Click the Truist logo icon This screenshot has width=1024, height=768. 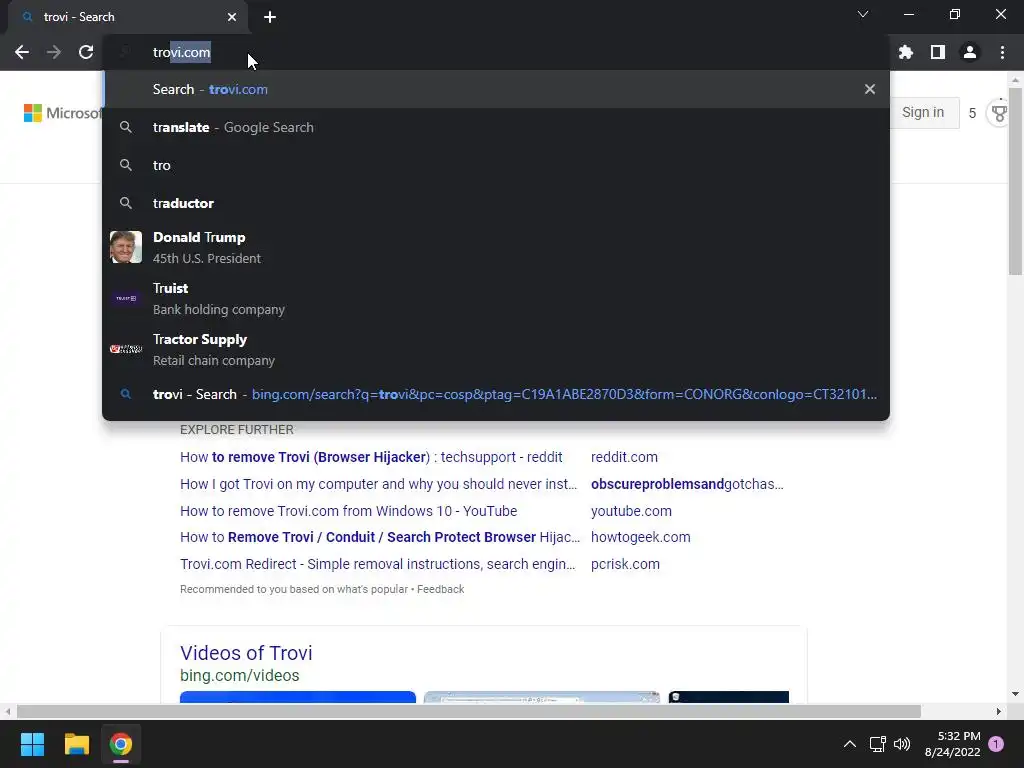(x=126, y=298)
